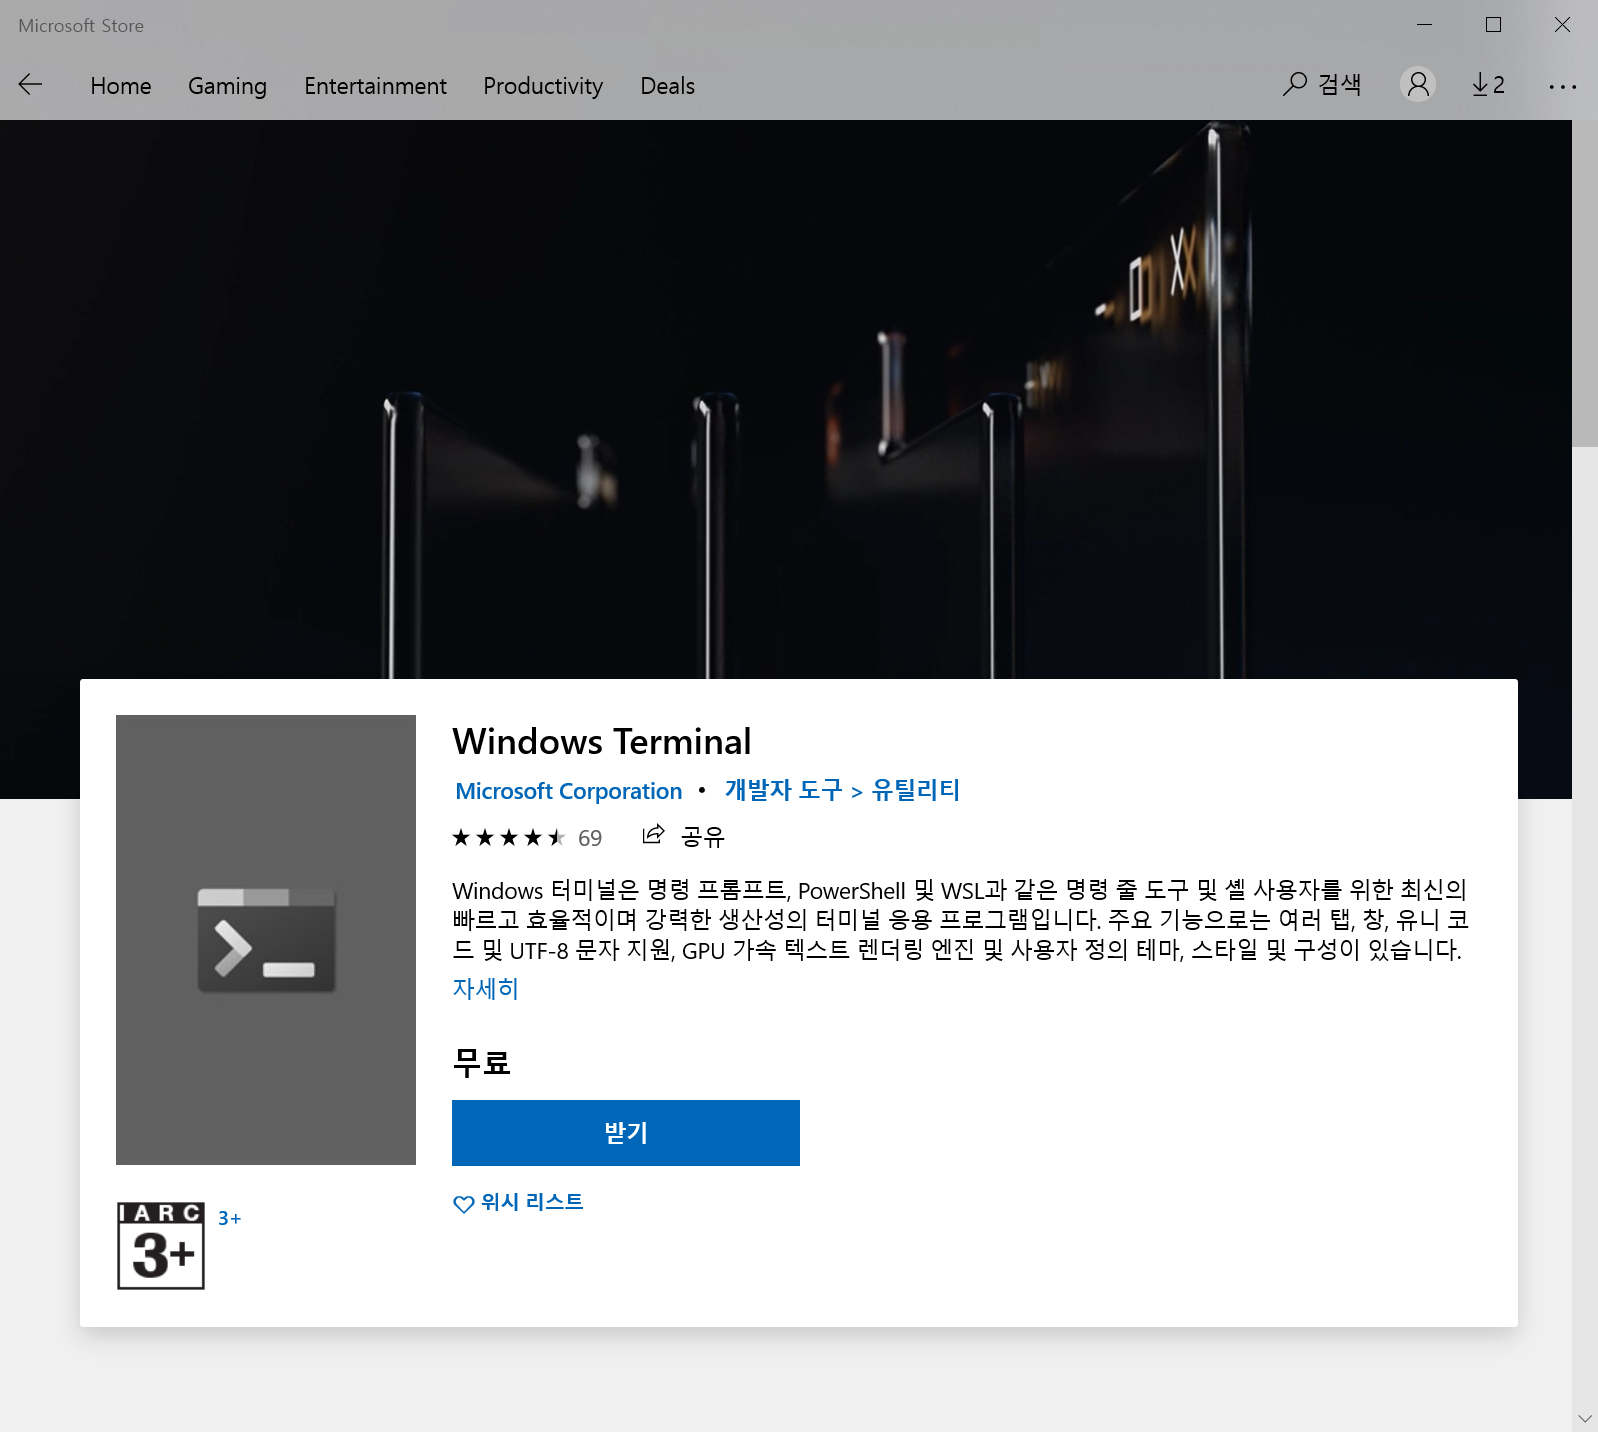This screenshot has width=1598, height=1432.
Task: Open the Deals tab
Action: pyautogui.click(x=667, y=86)
